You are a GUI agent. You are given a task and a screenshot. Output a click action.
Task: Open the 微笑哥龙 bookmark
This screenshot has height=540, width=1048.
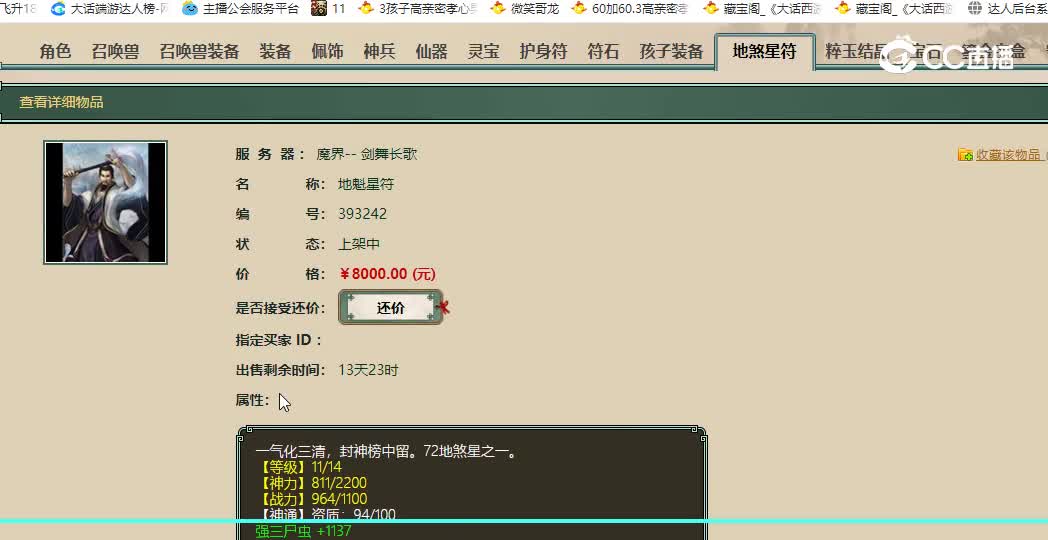click(x=525, y=9)
